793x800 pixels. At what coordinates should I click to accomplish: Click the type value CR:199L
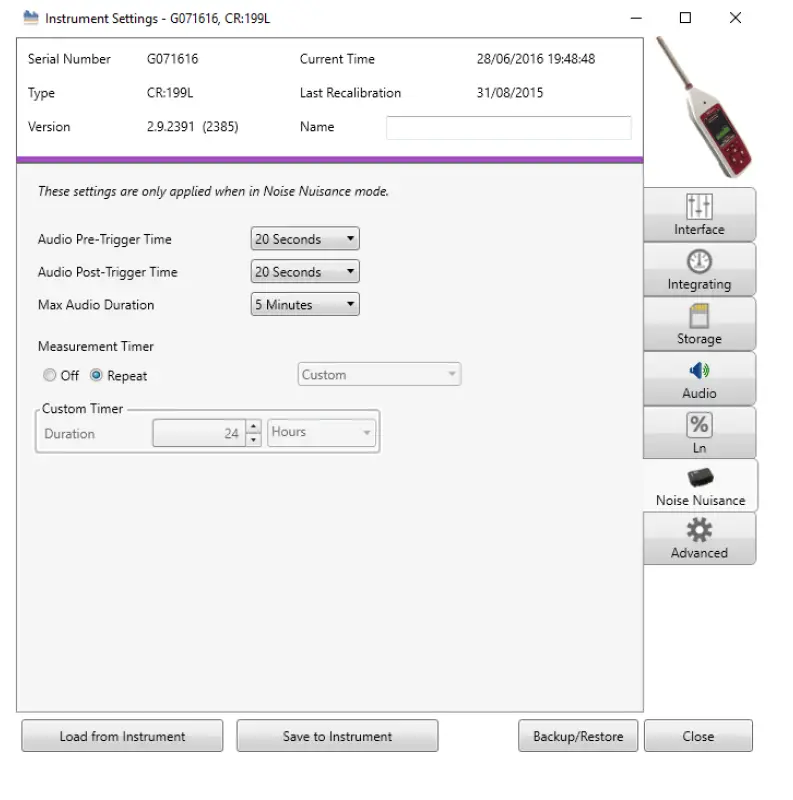click(x=170, y=93)
